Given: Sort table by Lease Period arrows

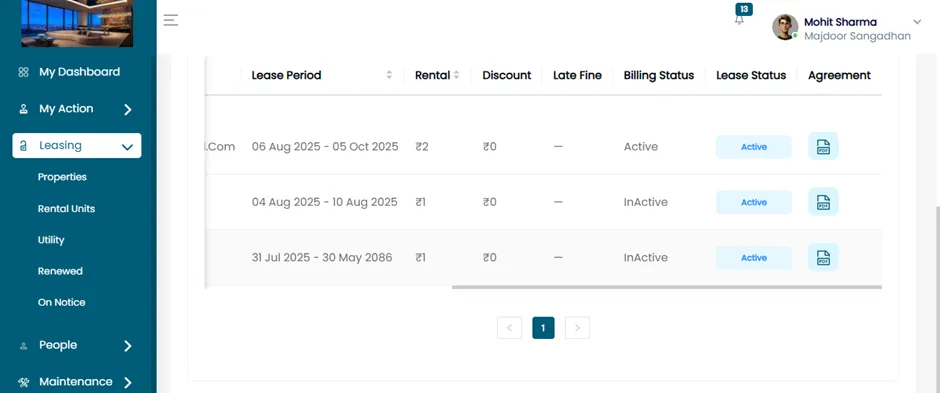Looking at the screenshot, I should click(389, 75).
